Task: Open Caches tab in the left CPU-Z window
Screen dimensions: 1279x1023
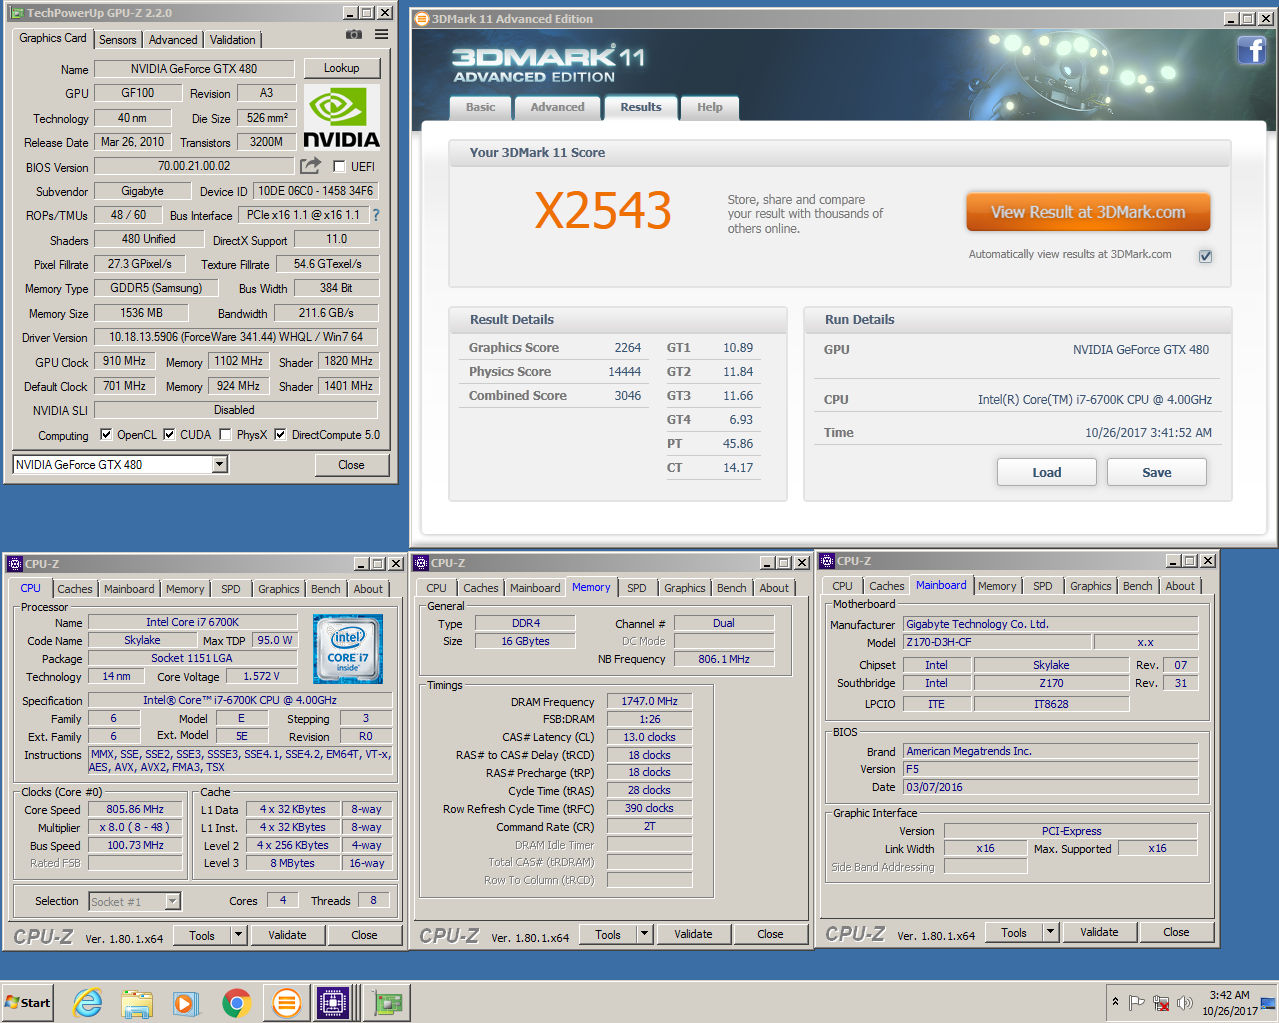Action: click(74, 589)
